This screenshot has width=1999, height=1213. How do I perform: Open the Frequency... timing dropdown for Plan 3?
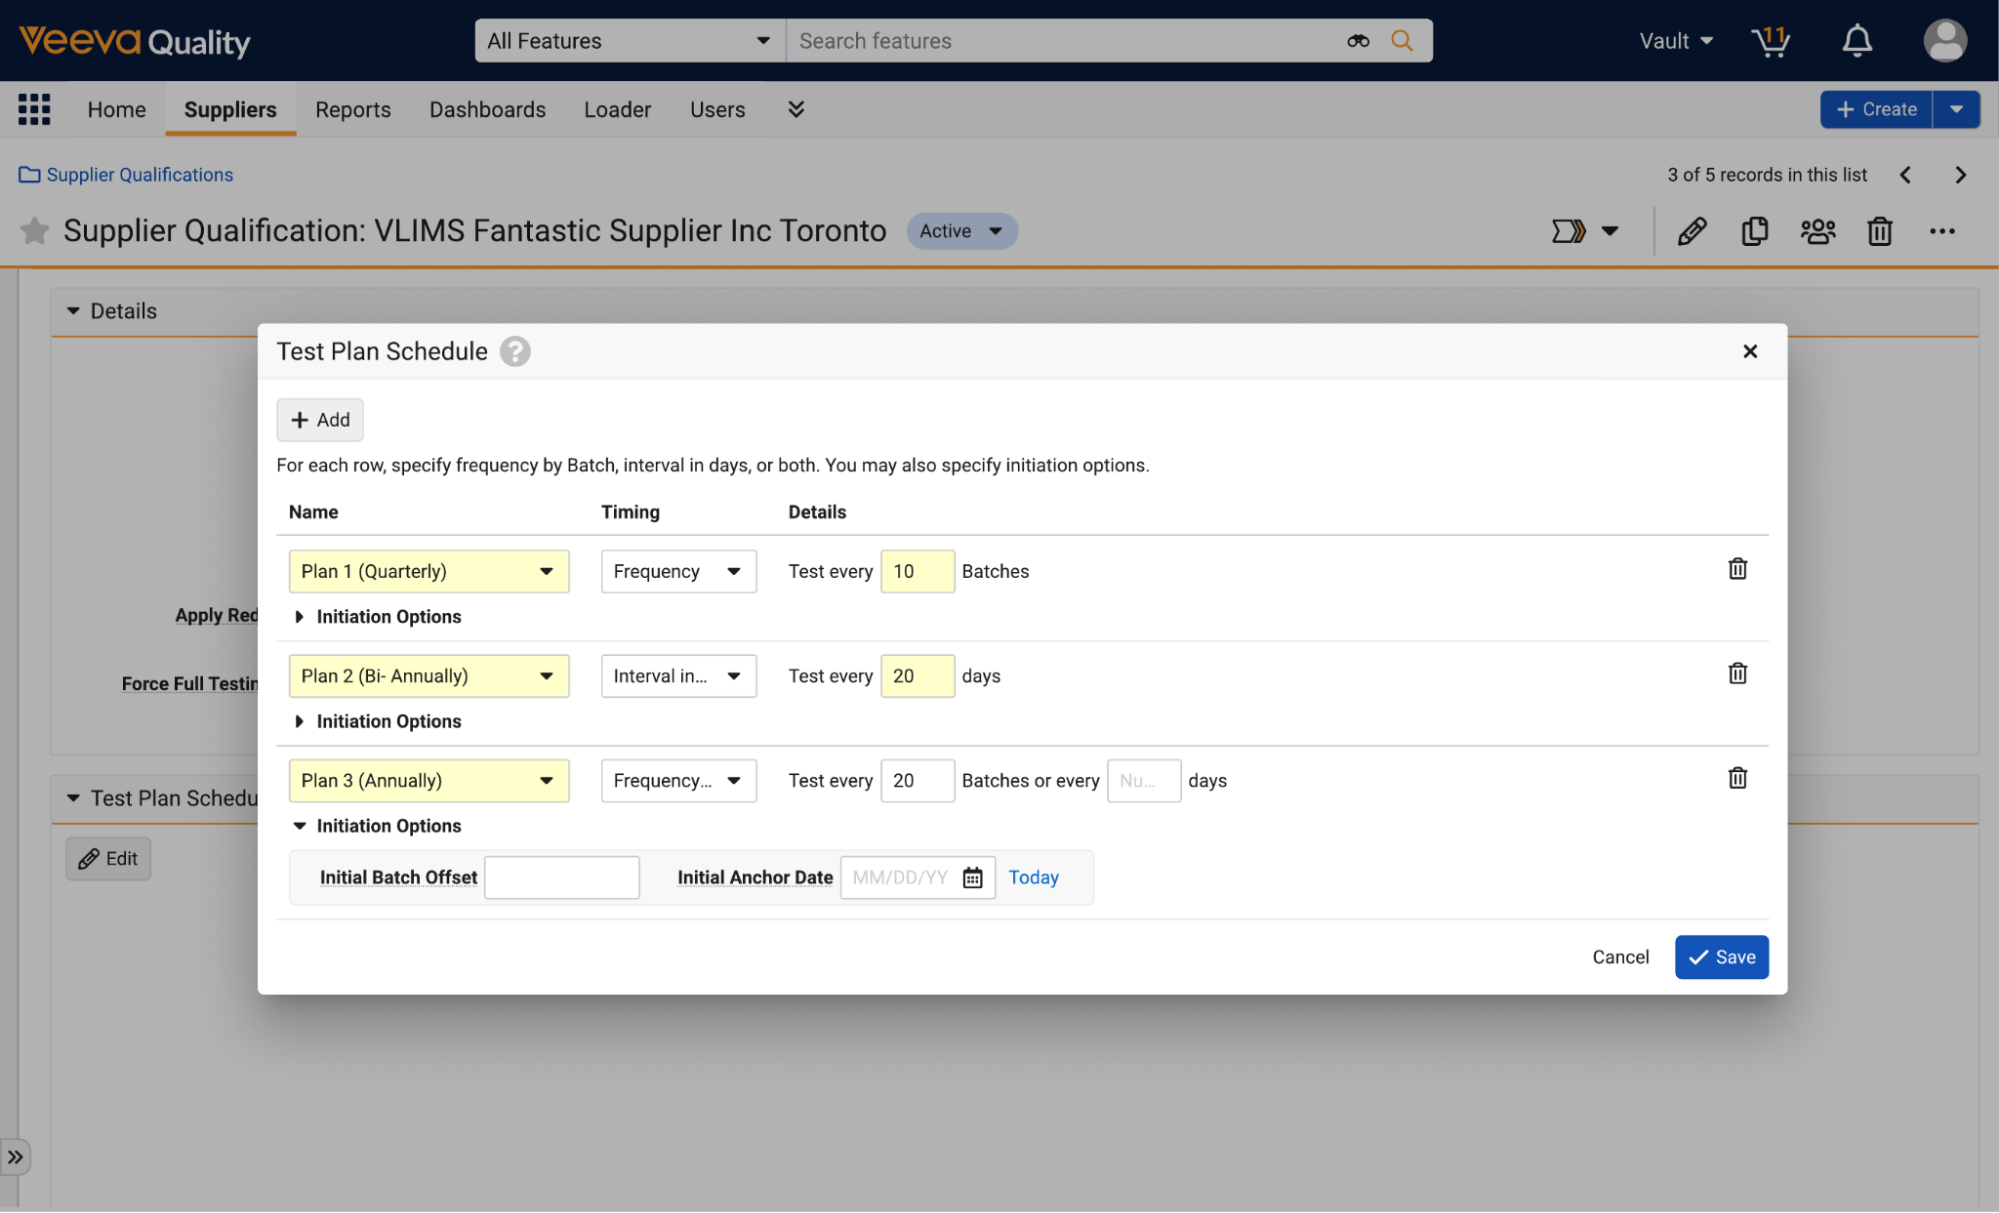coord(678,781)
